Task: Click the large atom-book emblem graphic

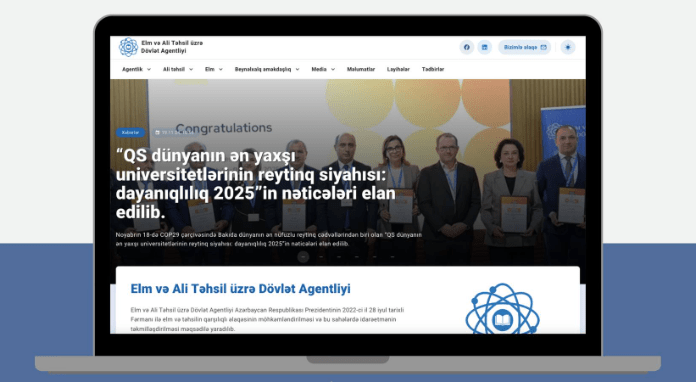Action: [502, 309]
